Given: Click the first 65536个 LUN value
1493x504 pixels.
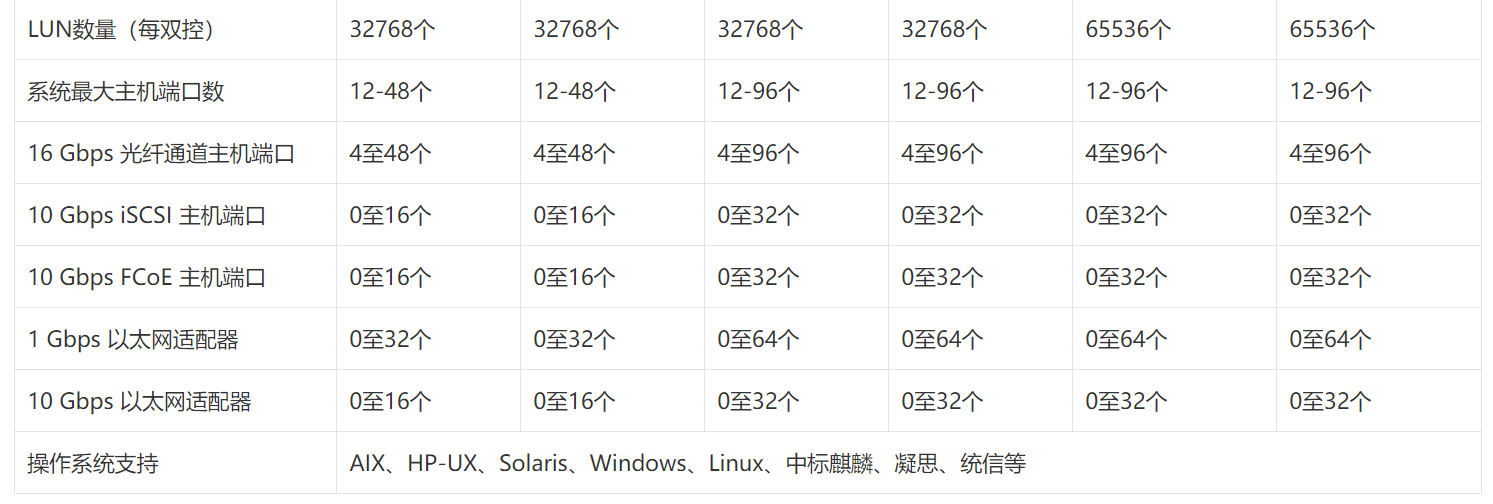Looking at the screenshot, I should pyautogui.click(x=1128, y=29).
